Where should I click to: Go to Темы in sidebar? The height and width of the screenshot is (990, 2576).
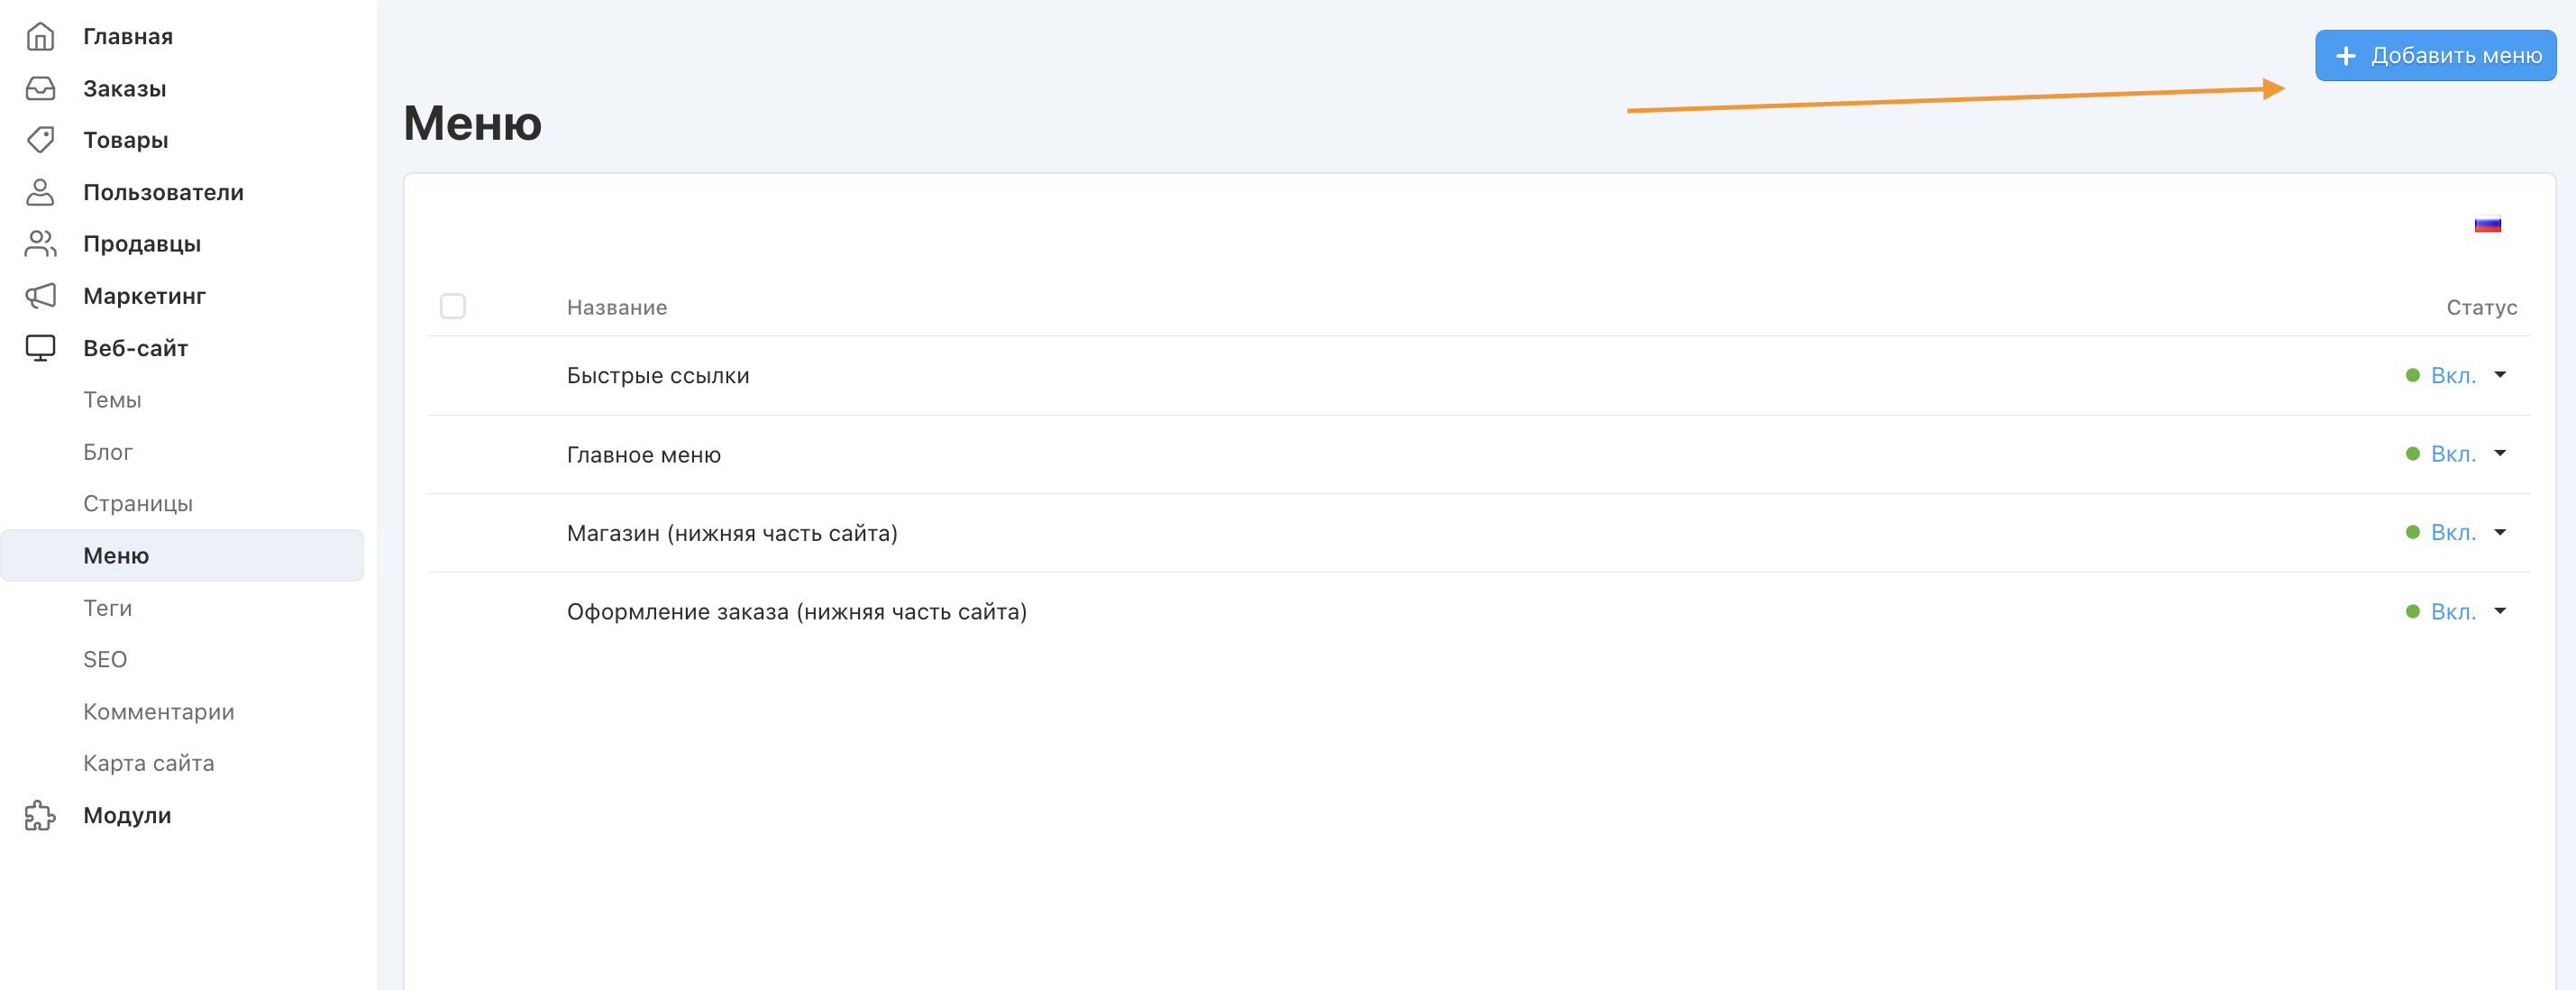click(x=112, y=400)
